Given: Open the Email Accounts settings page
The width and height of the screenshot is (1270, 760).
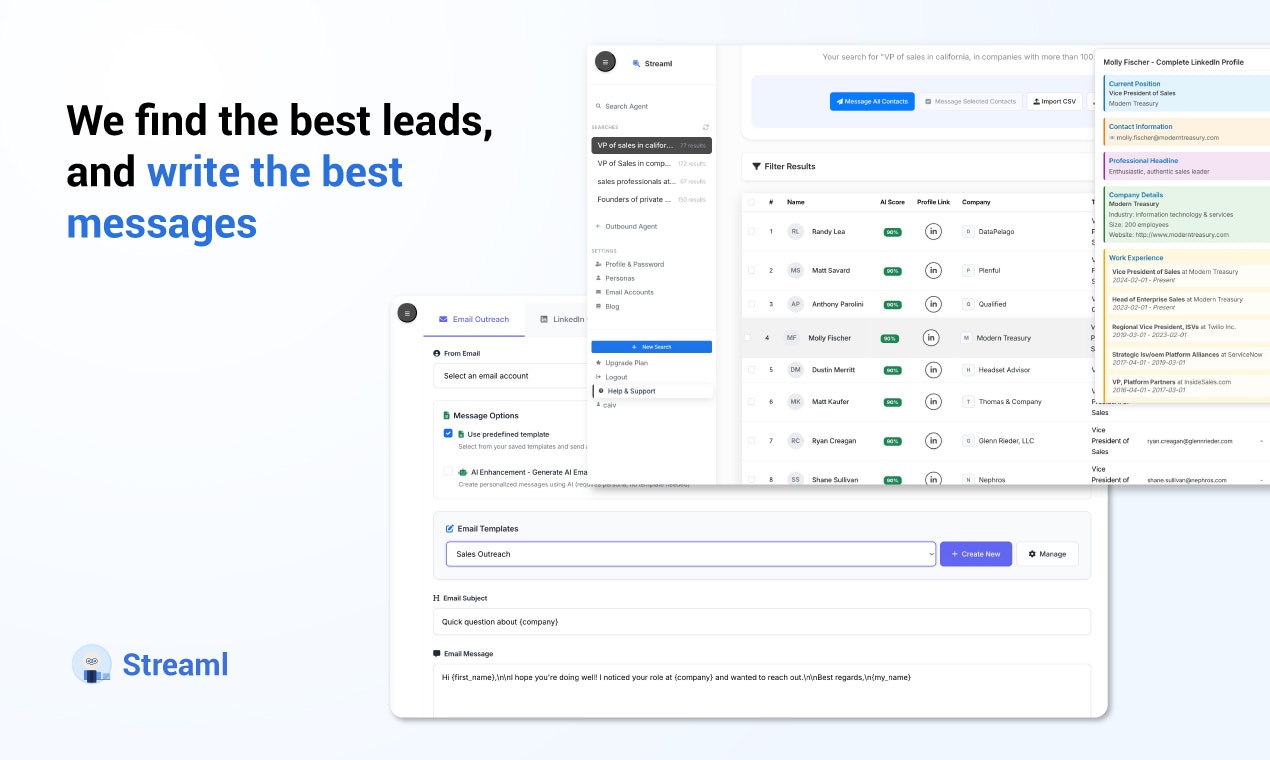Looking at the screenshot, I should tap(629, 292).
